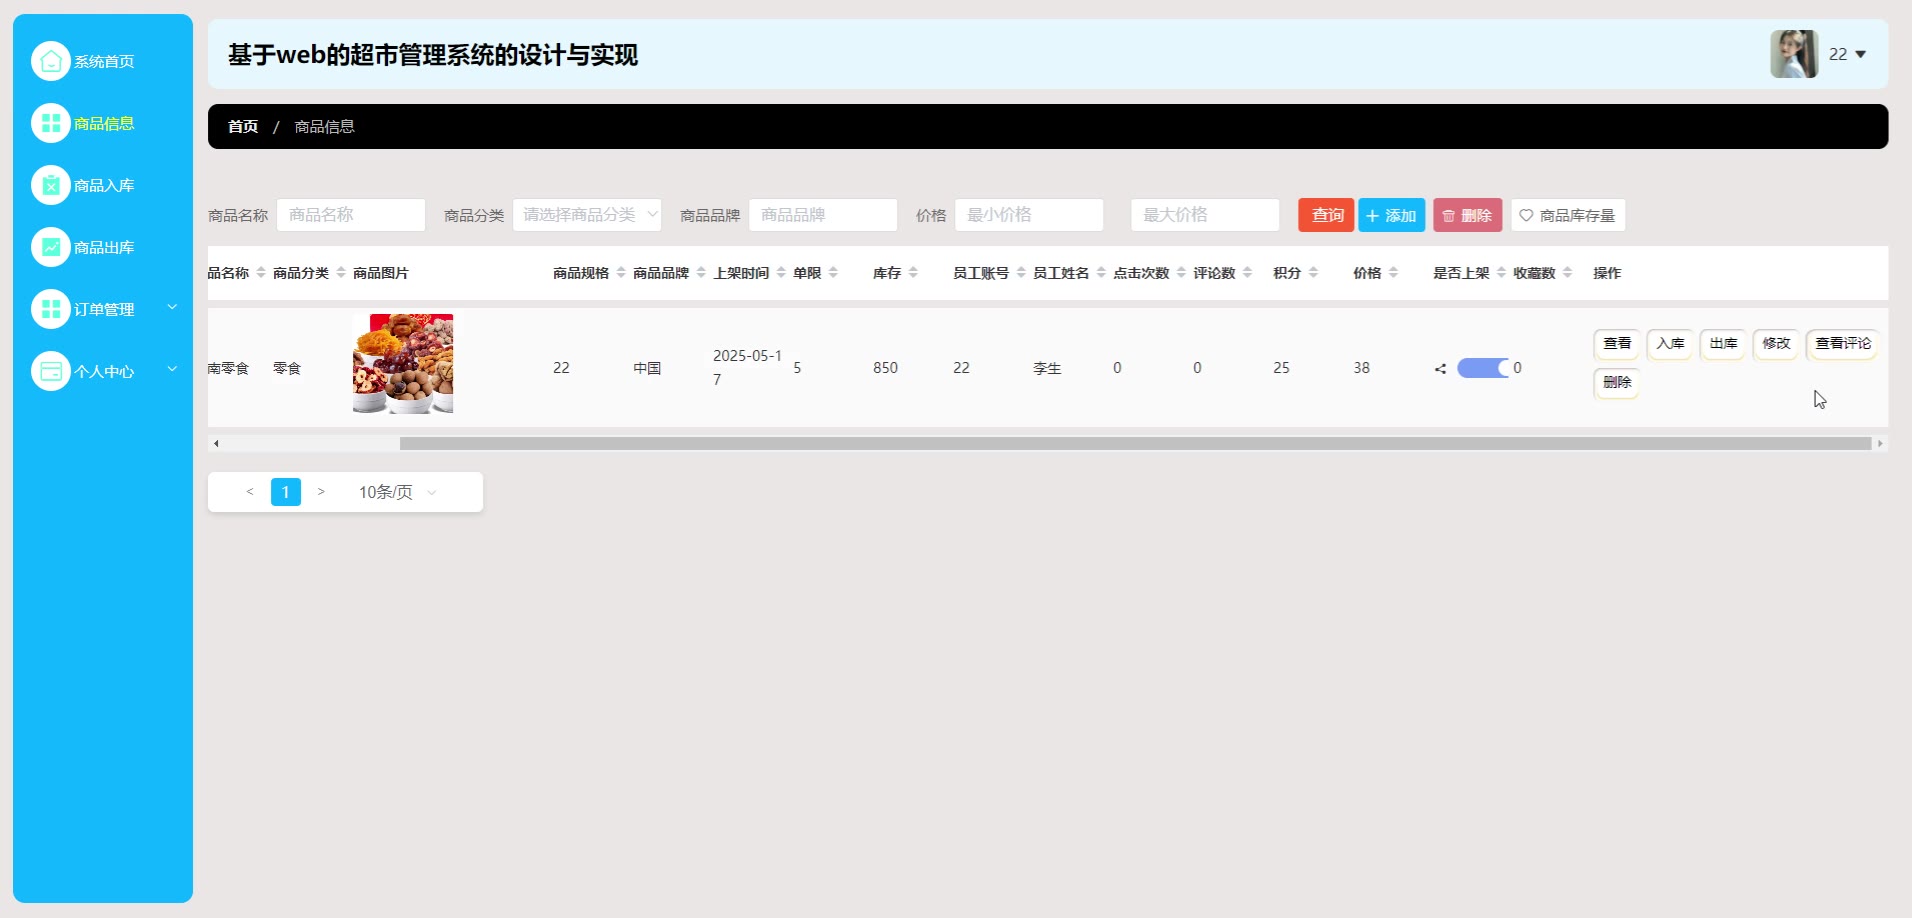The image size is (1912, 918).
Task: Click the 850 stock value cell
Action: (885, 368)
